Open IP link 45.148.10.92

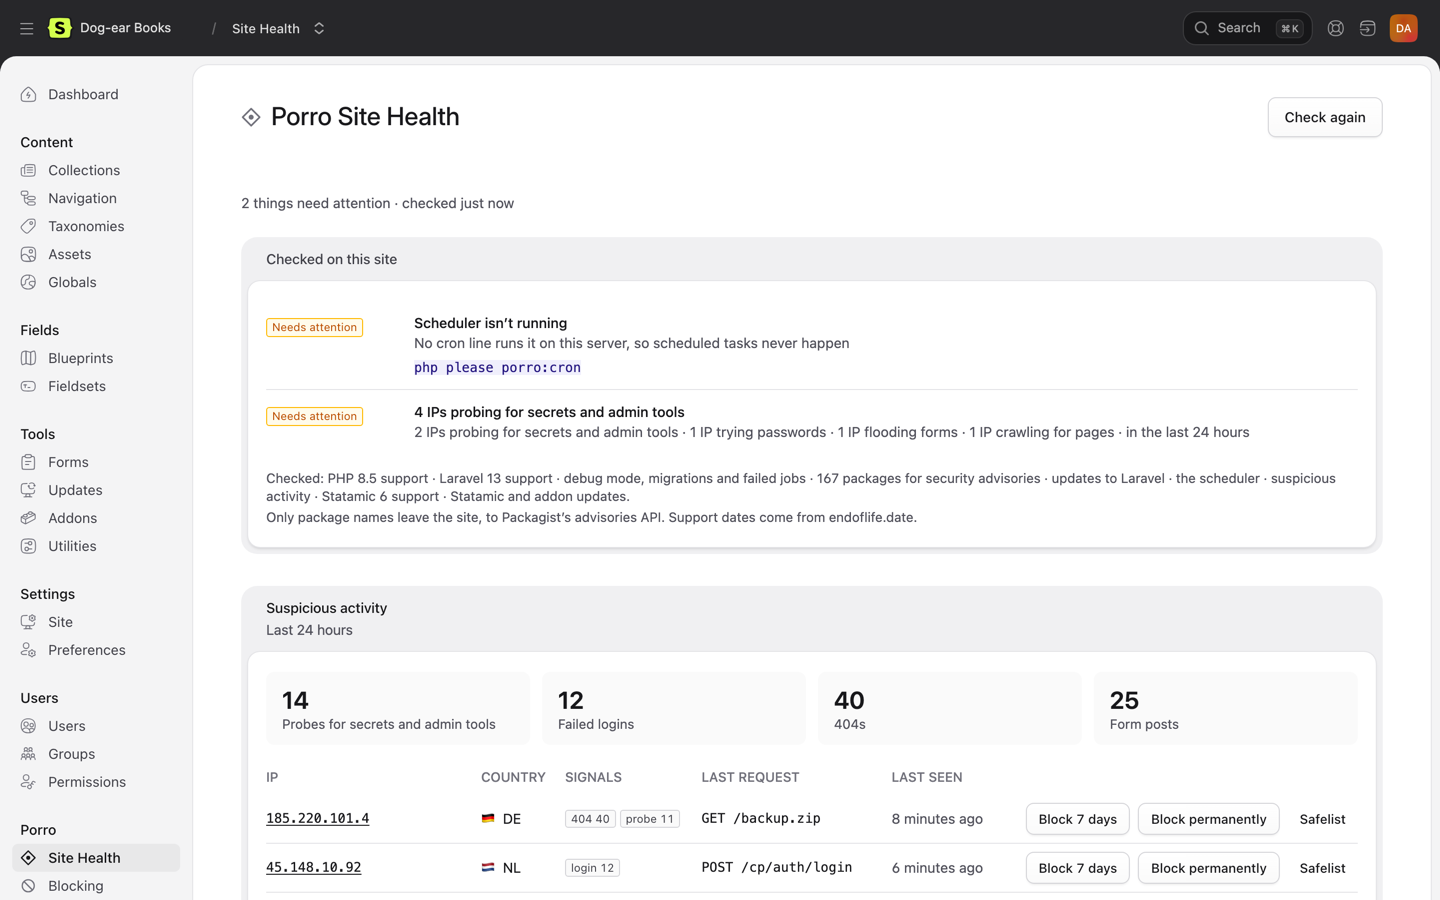(x=313, y=868)
